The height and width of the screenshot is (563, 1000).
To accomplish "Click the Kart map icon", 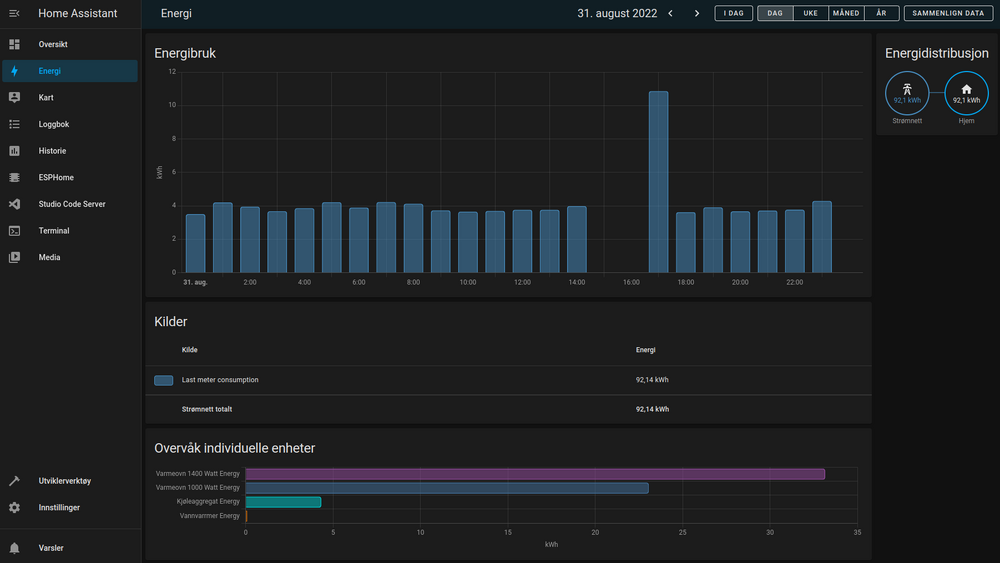I will [14, 98].
